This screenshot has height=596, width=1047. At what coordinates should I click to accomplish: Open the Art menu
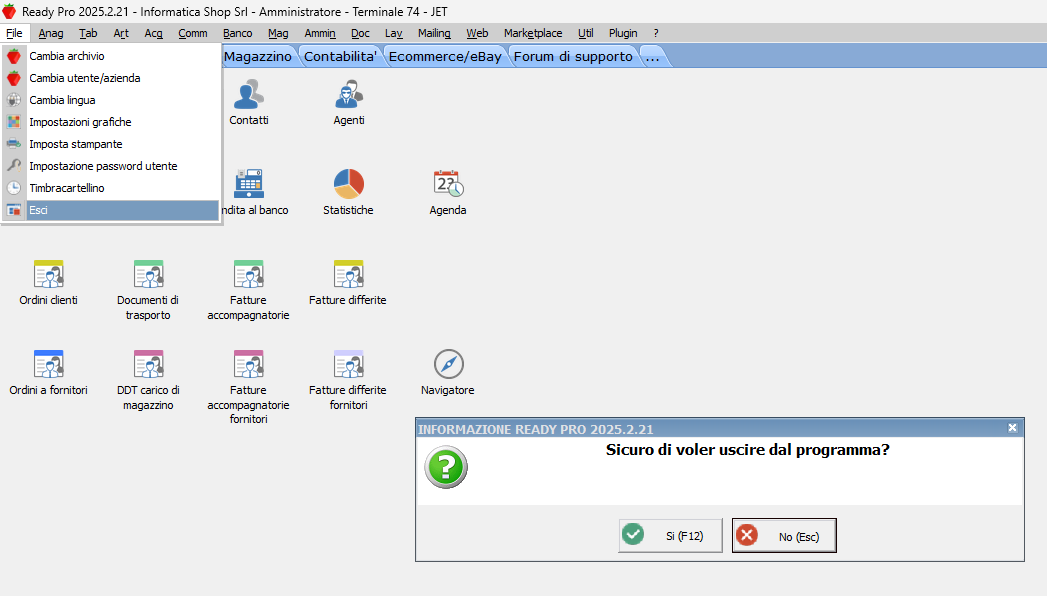tap(121, 33)
